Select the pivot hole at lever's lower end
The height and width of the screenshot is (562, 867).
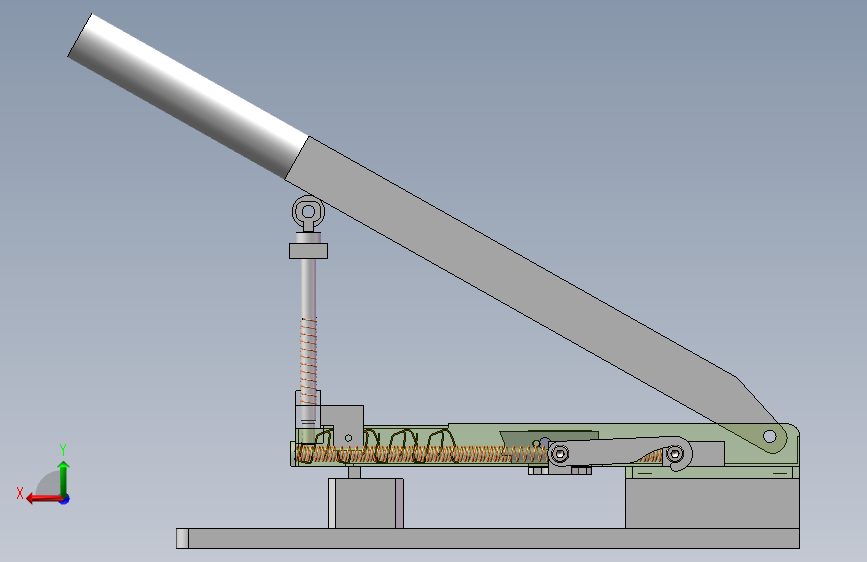770,436
